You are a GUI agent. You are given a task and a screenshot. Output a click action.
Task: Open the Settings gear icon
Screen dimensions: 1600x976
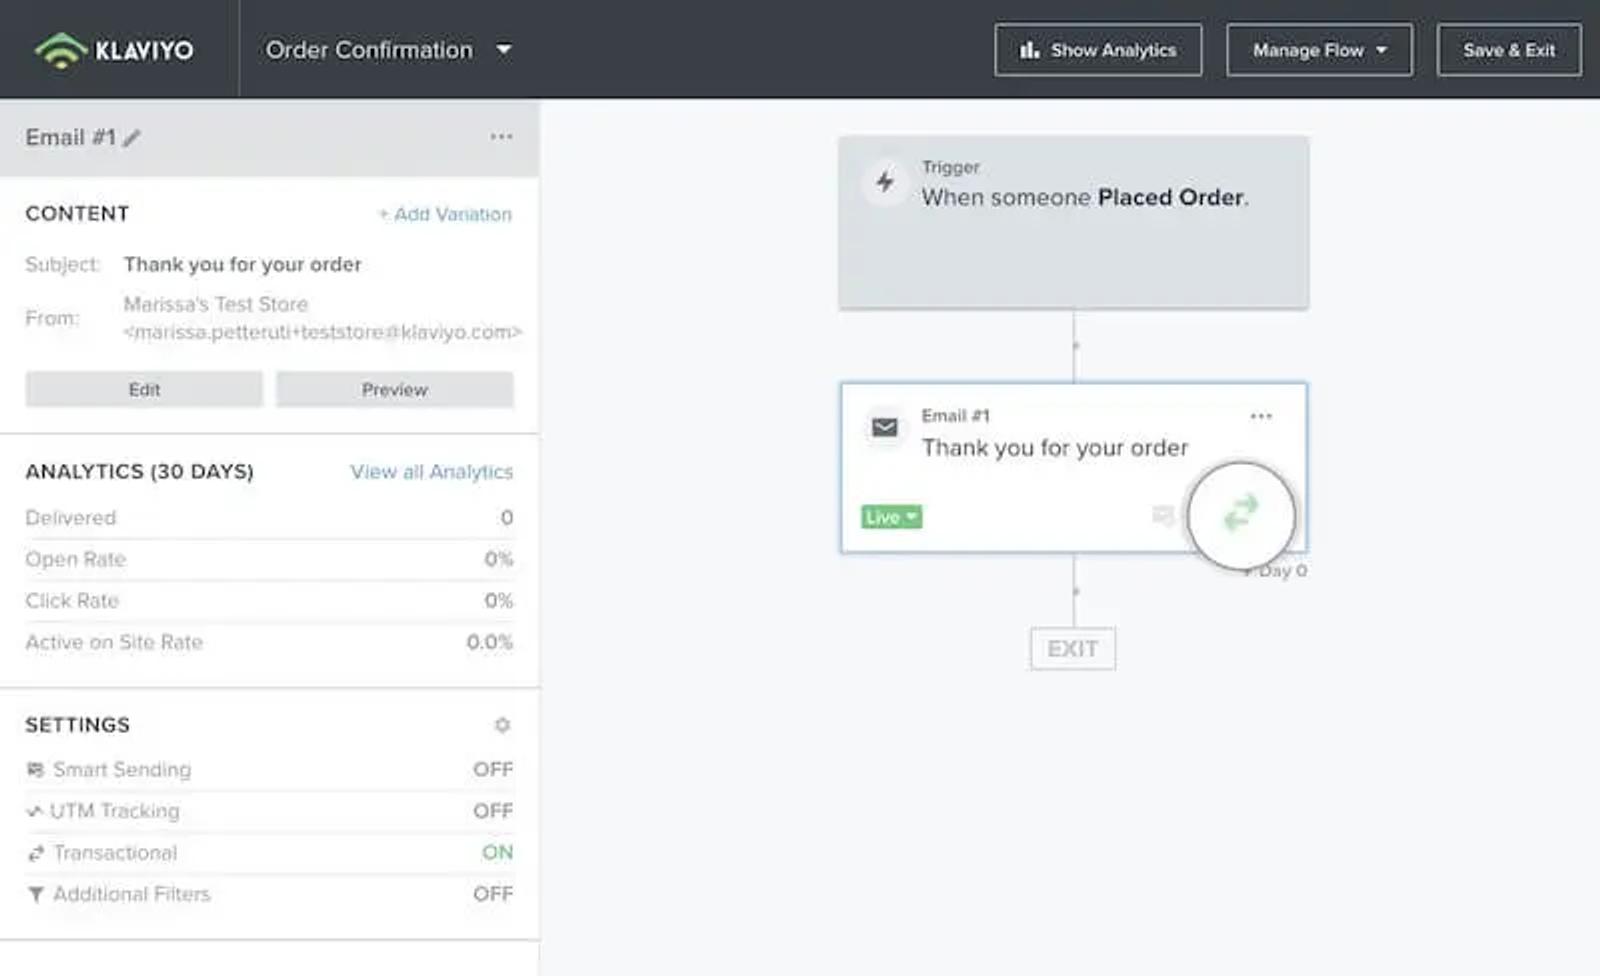502,724
